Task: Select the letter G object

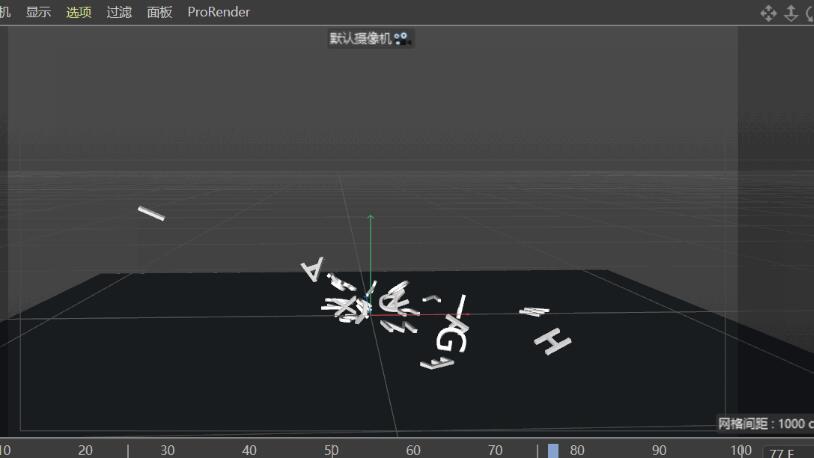Action: coord(451,340)
